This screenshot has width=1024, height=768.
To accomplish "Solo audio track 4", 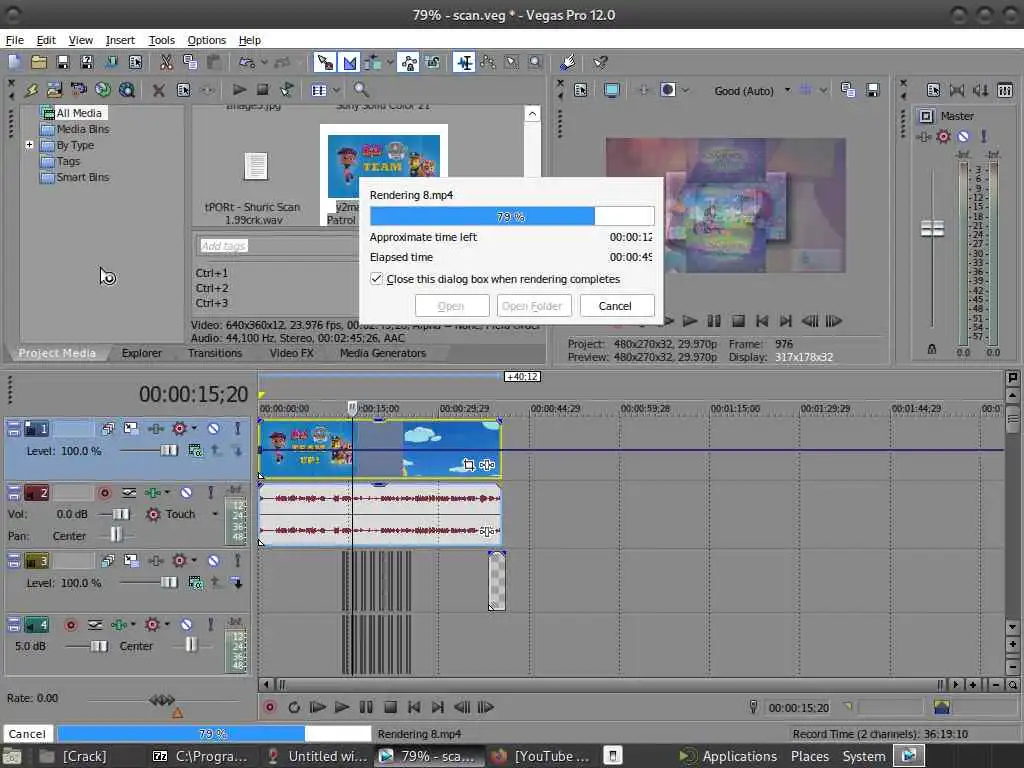I will click(210, 625).
